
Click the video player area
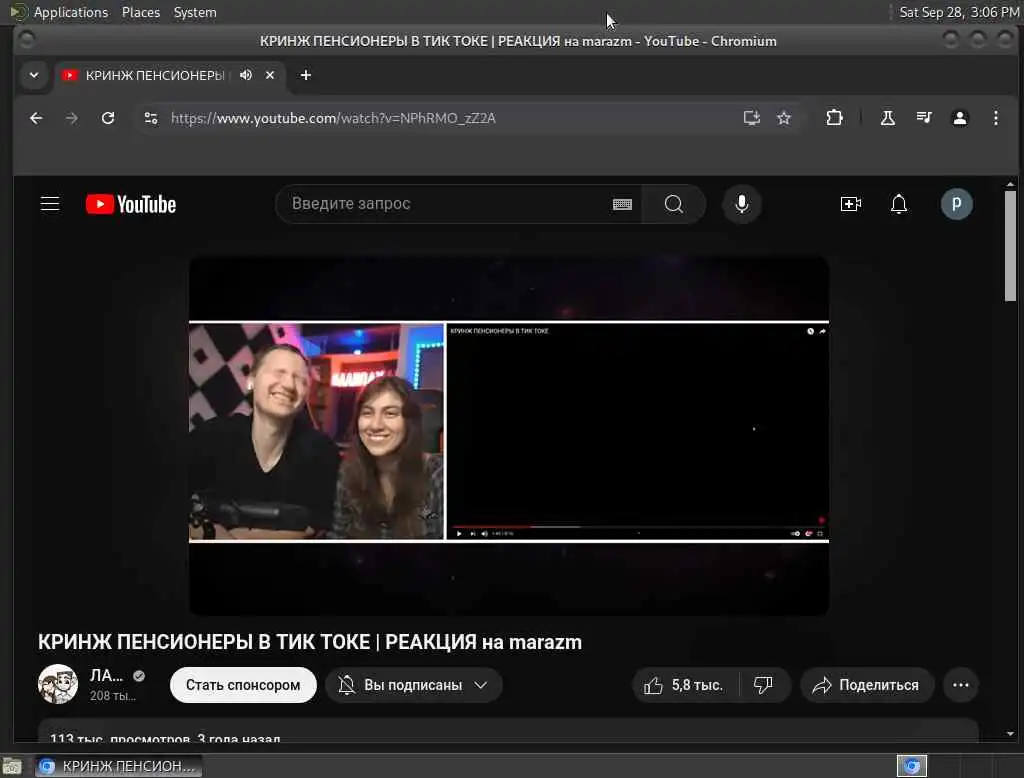[509, 435]
